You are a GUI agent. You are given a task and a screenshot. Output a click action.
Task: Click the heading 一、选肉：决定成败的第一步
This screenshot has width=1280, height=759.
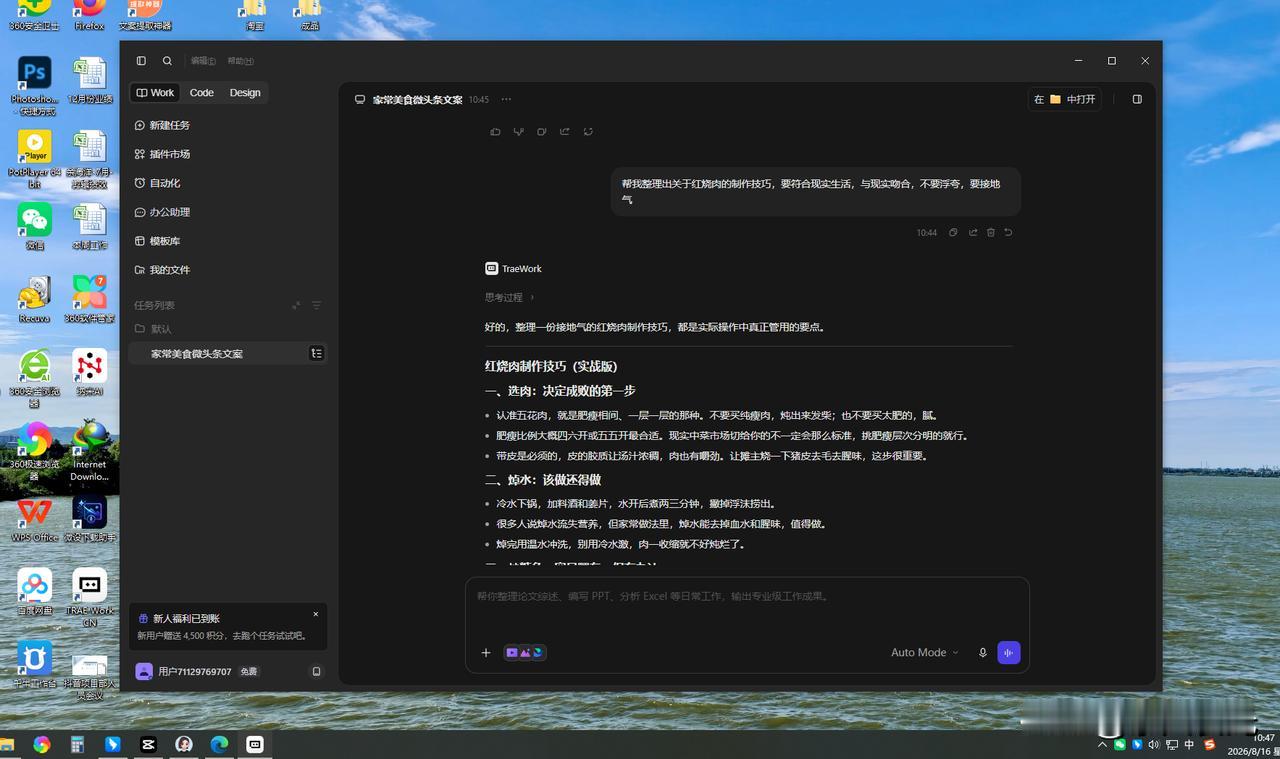[x=560, y=390]
